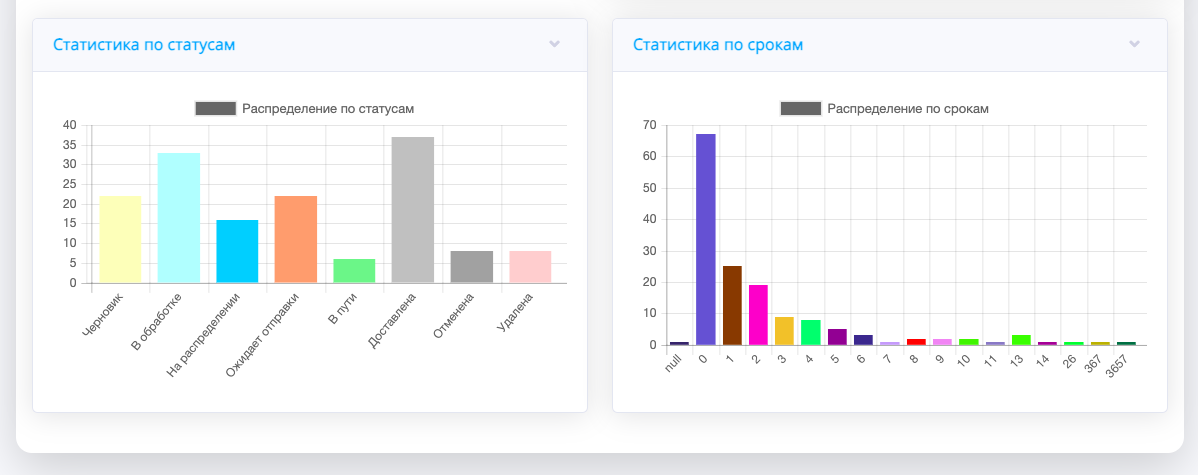The image size is (1198, 475).
Task: Select the gold bar for 3 days
Action: tap(784, 331)
